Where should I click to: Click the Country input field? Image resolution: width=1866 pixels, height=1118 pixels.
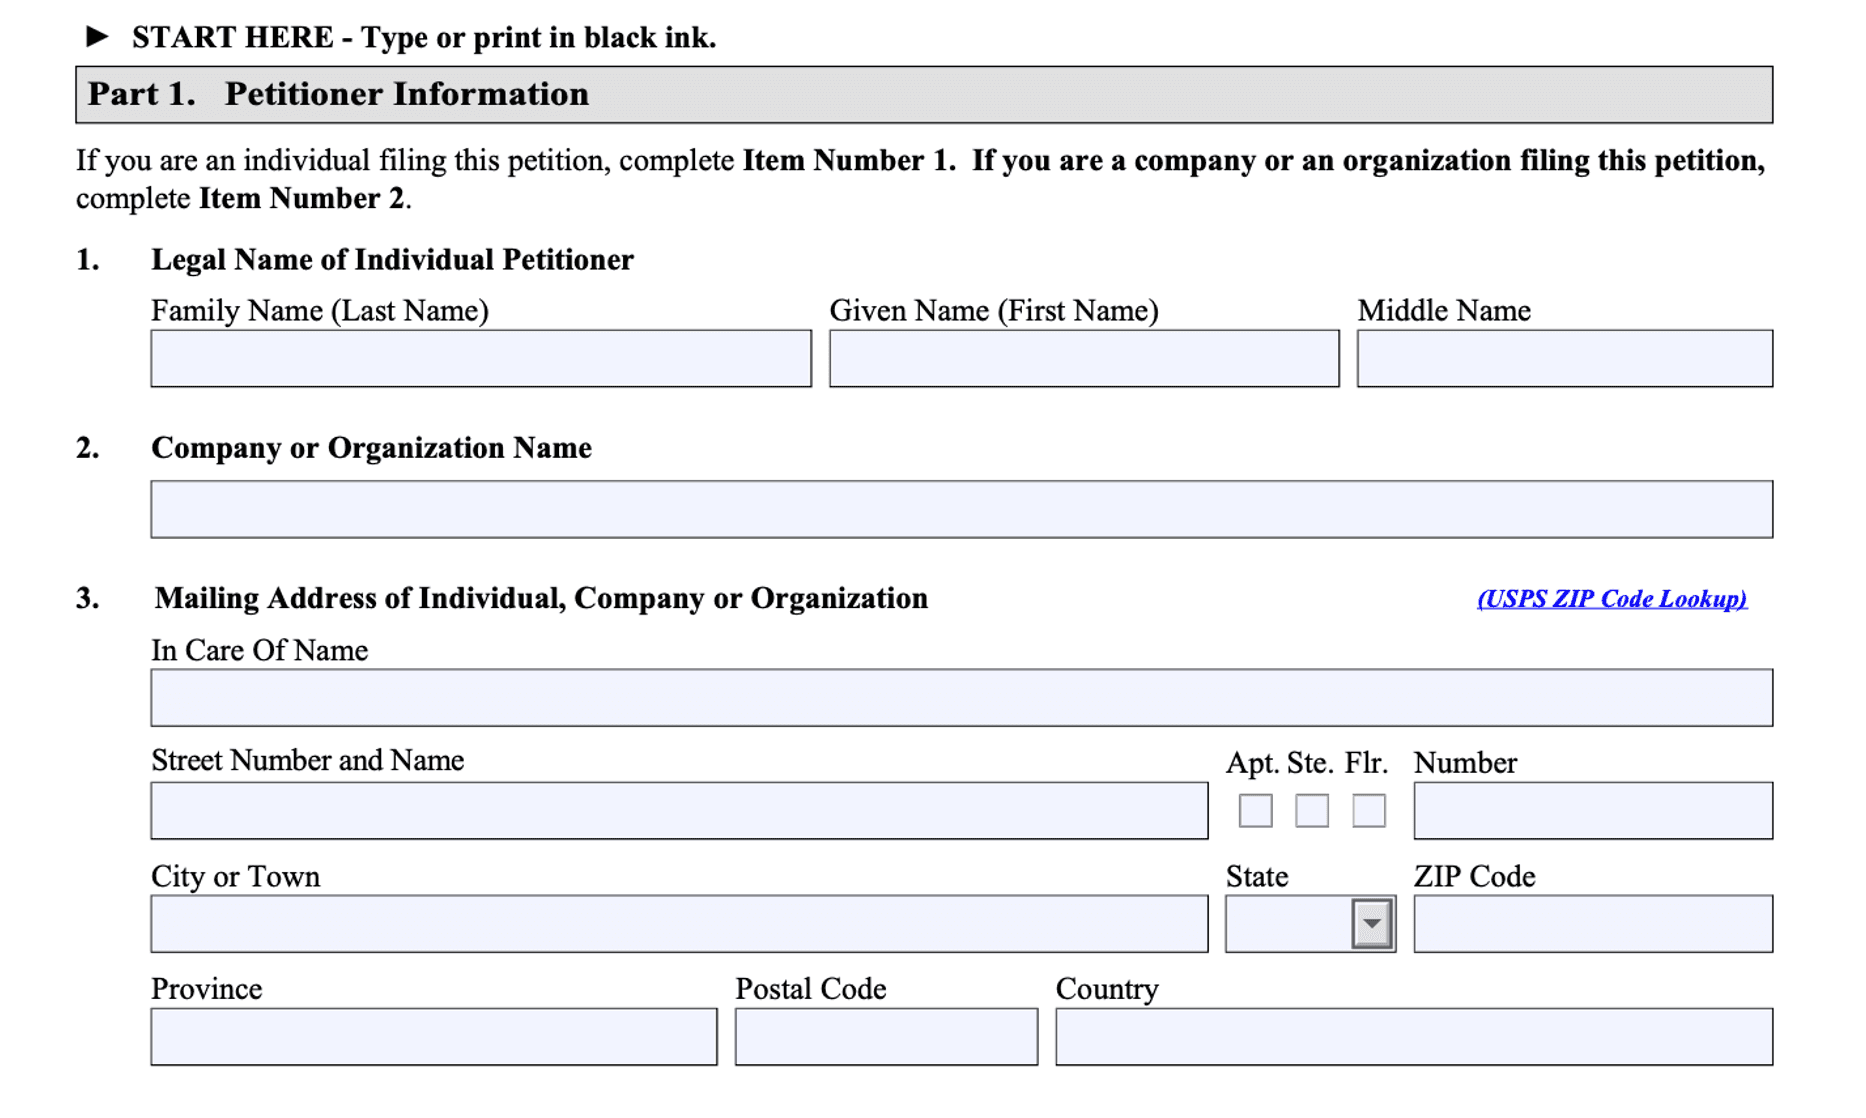[x=1414, y=1037]
